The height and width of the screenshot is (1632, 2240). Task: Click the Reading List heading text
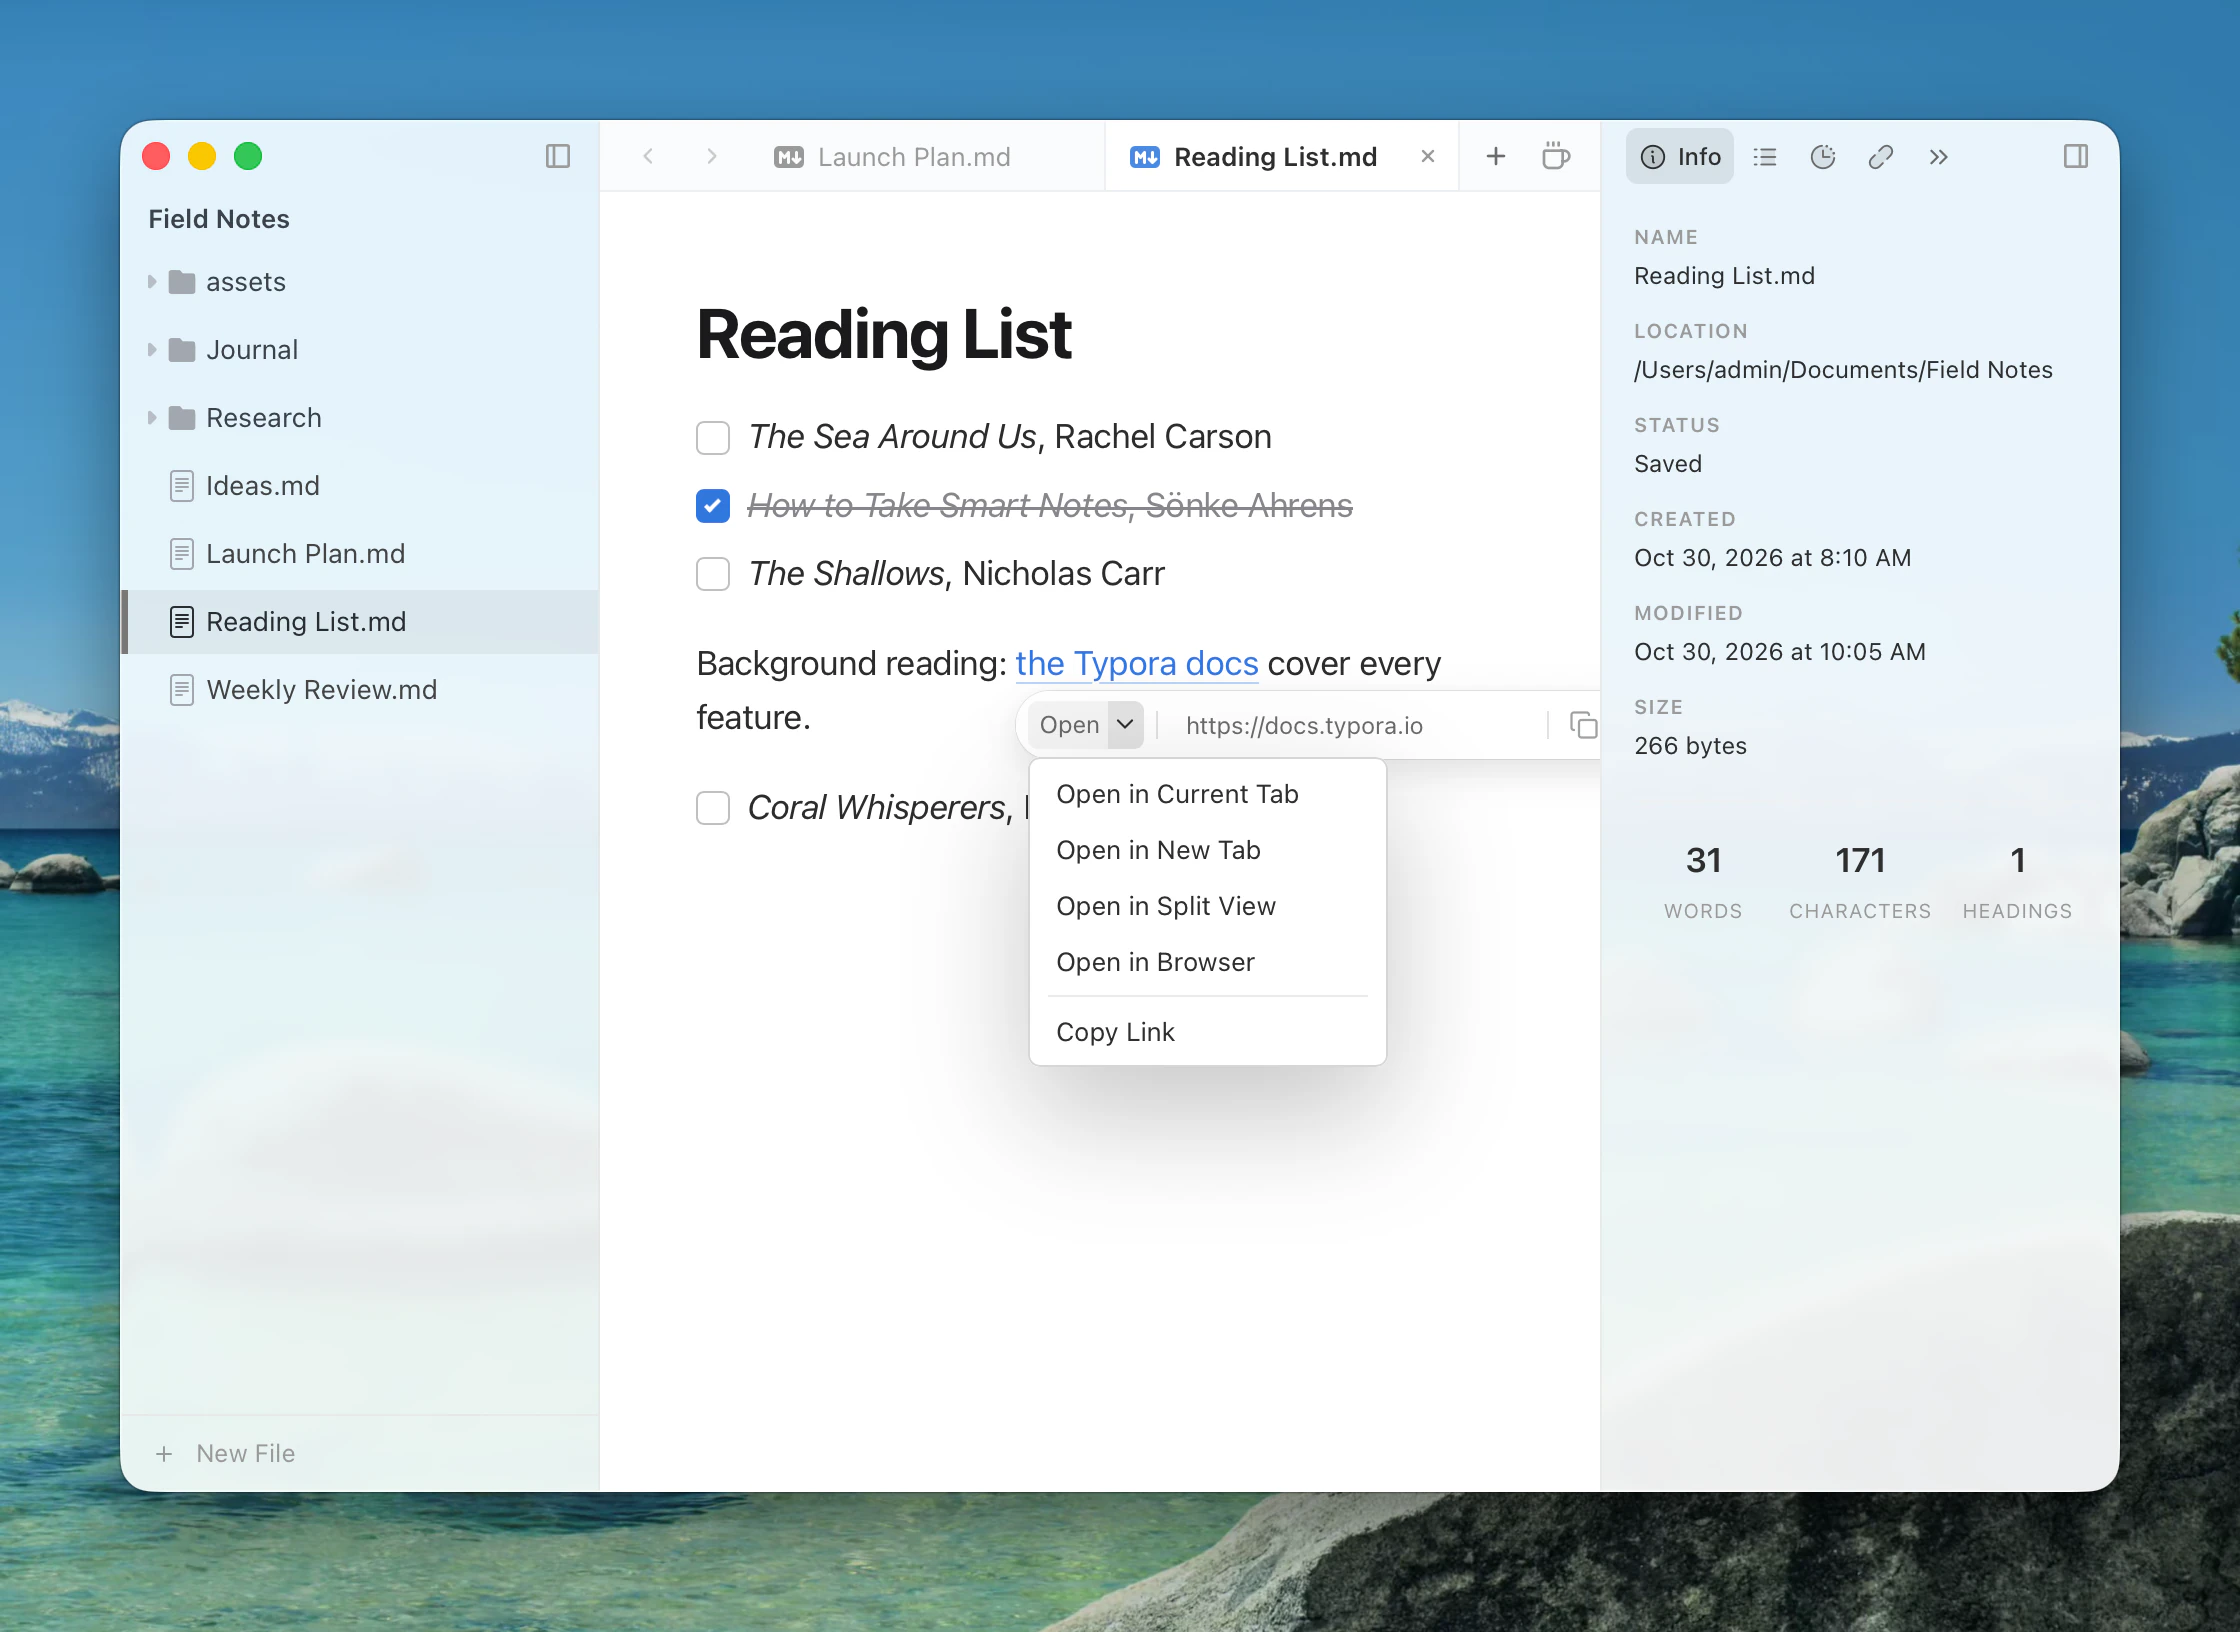(884, 335)
